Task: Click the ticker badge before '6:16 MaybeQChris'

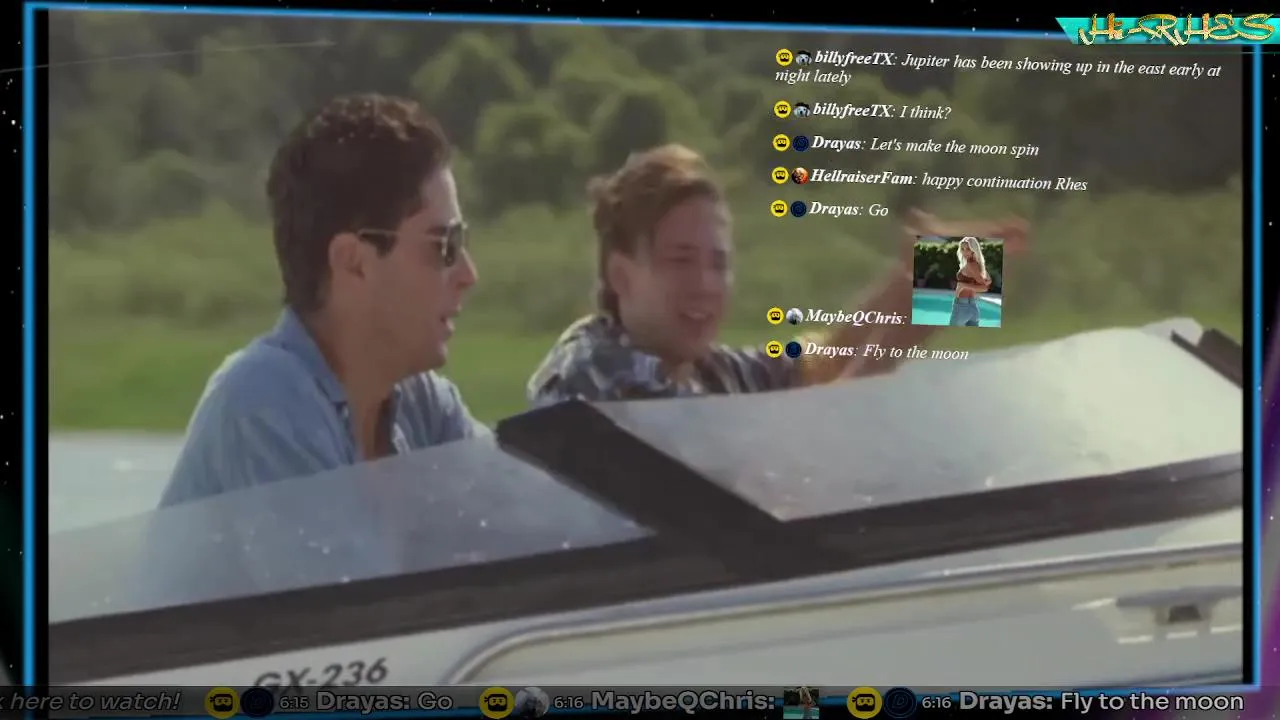Action: (497, 703)
